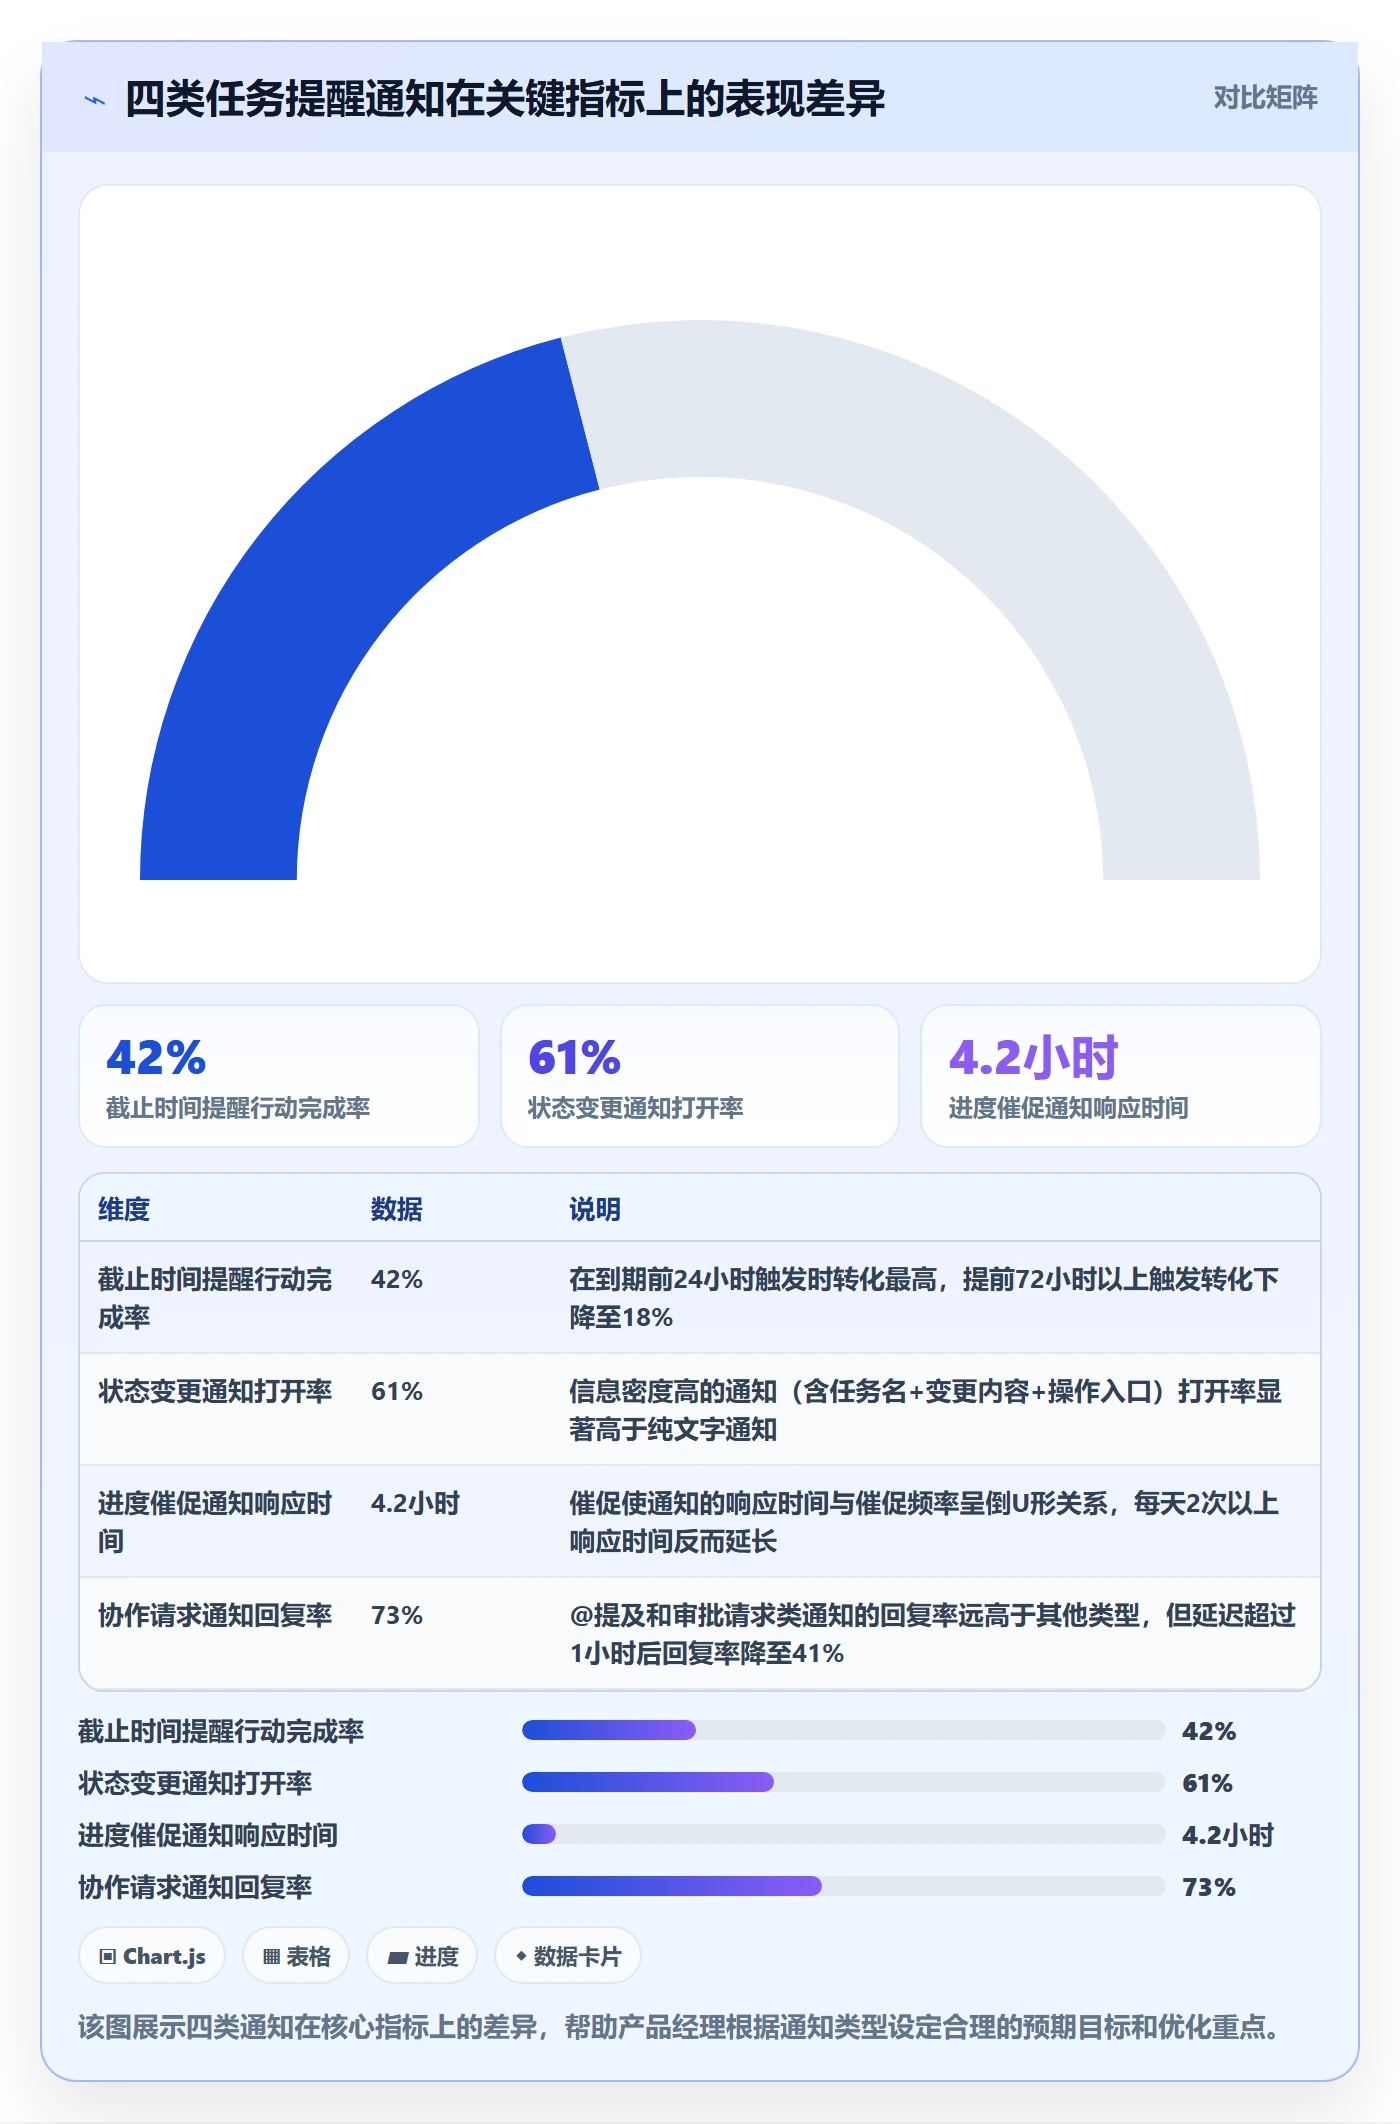Click description starting @提及和审批请求类通知
Image resolution: width=1400 pixels, height=2124 pixels.
point(932,1634)
